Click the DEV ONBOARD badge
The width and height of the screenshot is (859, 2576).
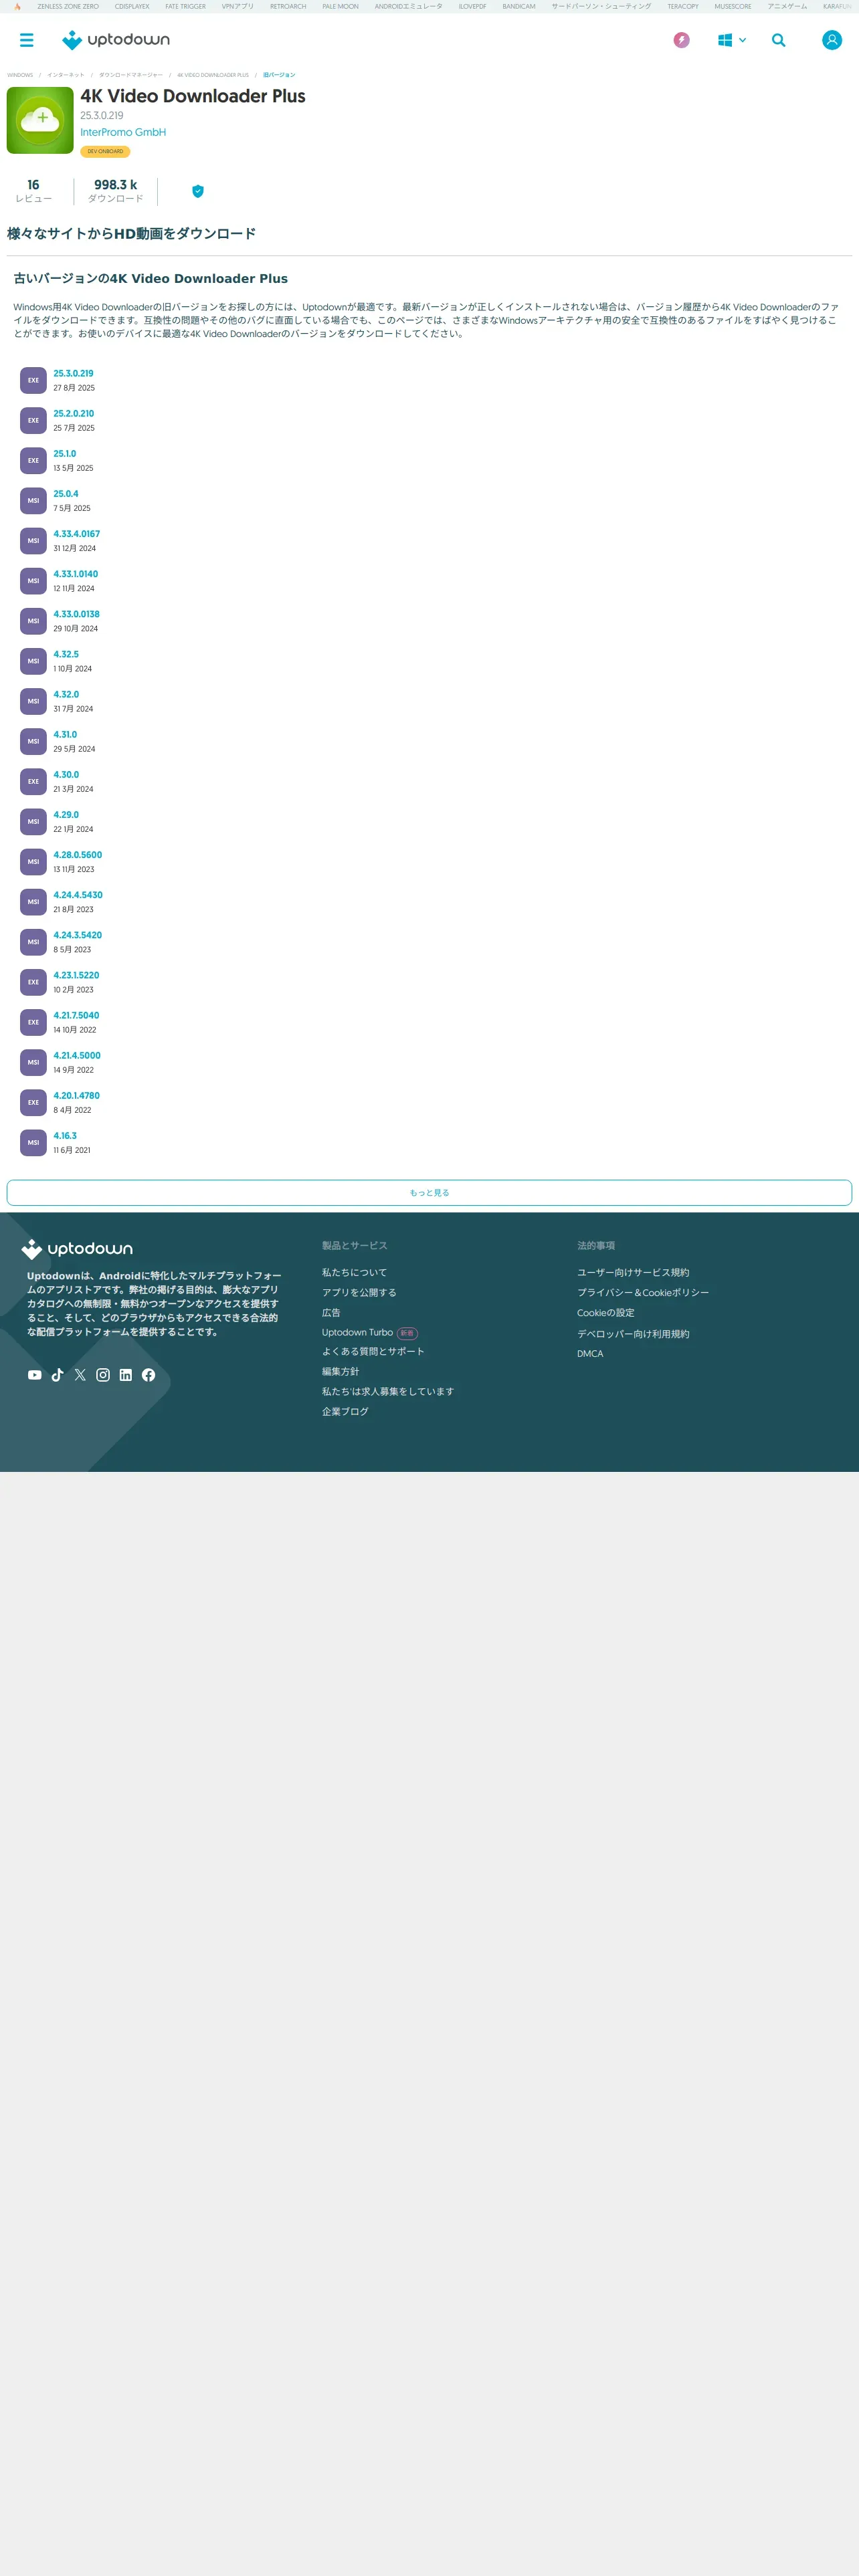pos(105,151)
